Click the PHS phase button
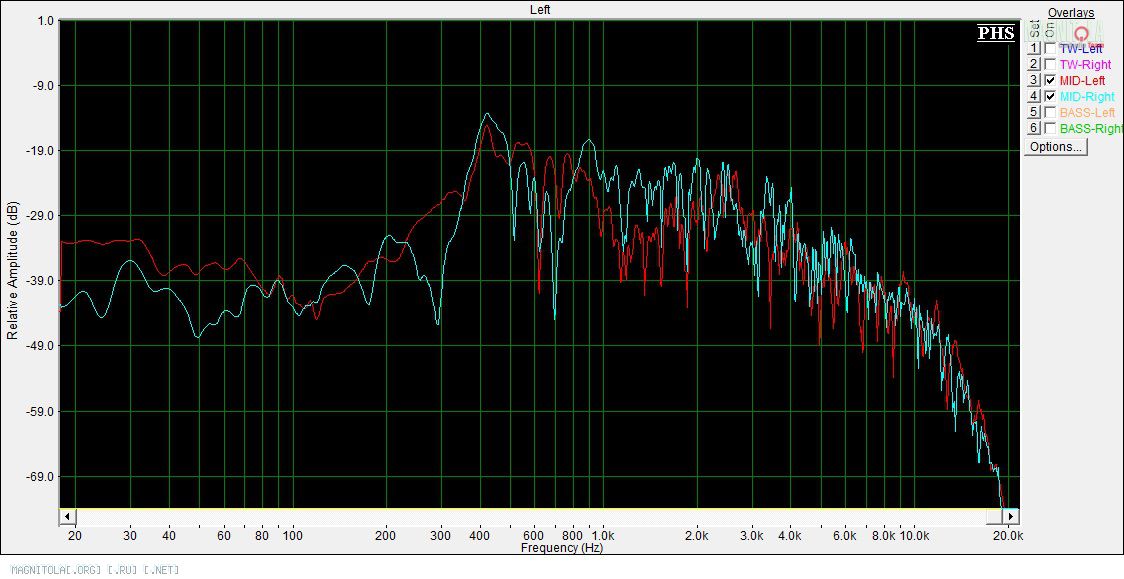 point(996,33)
